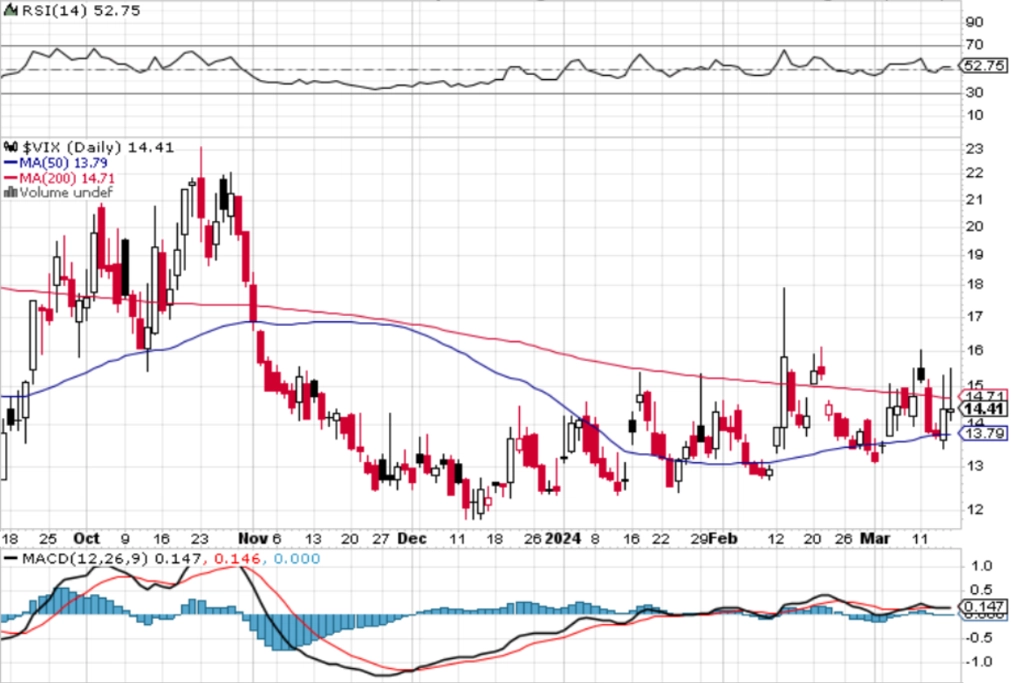Screen dimensions: 1011x683
Task: Select the 14.41 last price tag
Action: coord(984,409)
